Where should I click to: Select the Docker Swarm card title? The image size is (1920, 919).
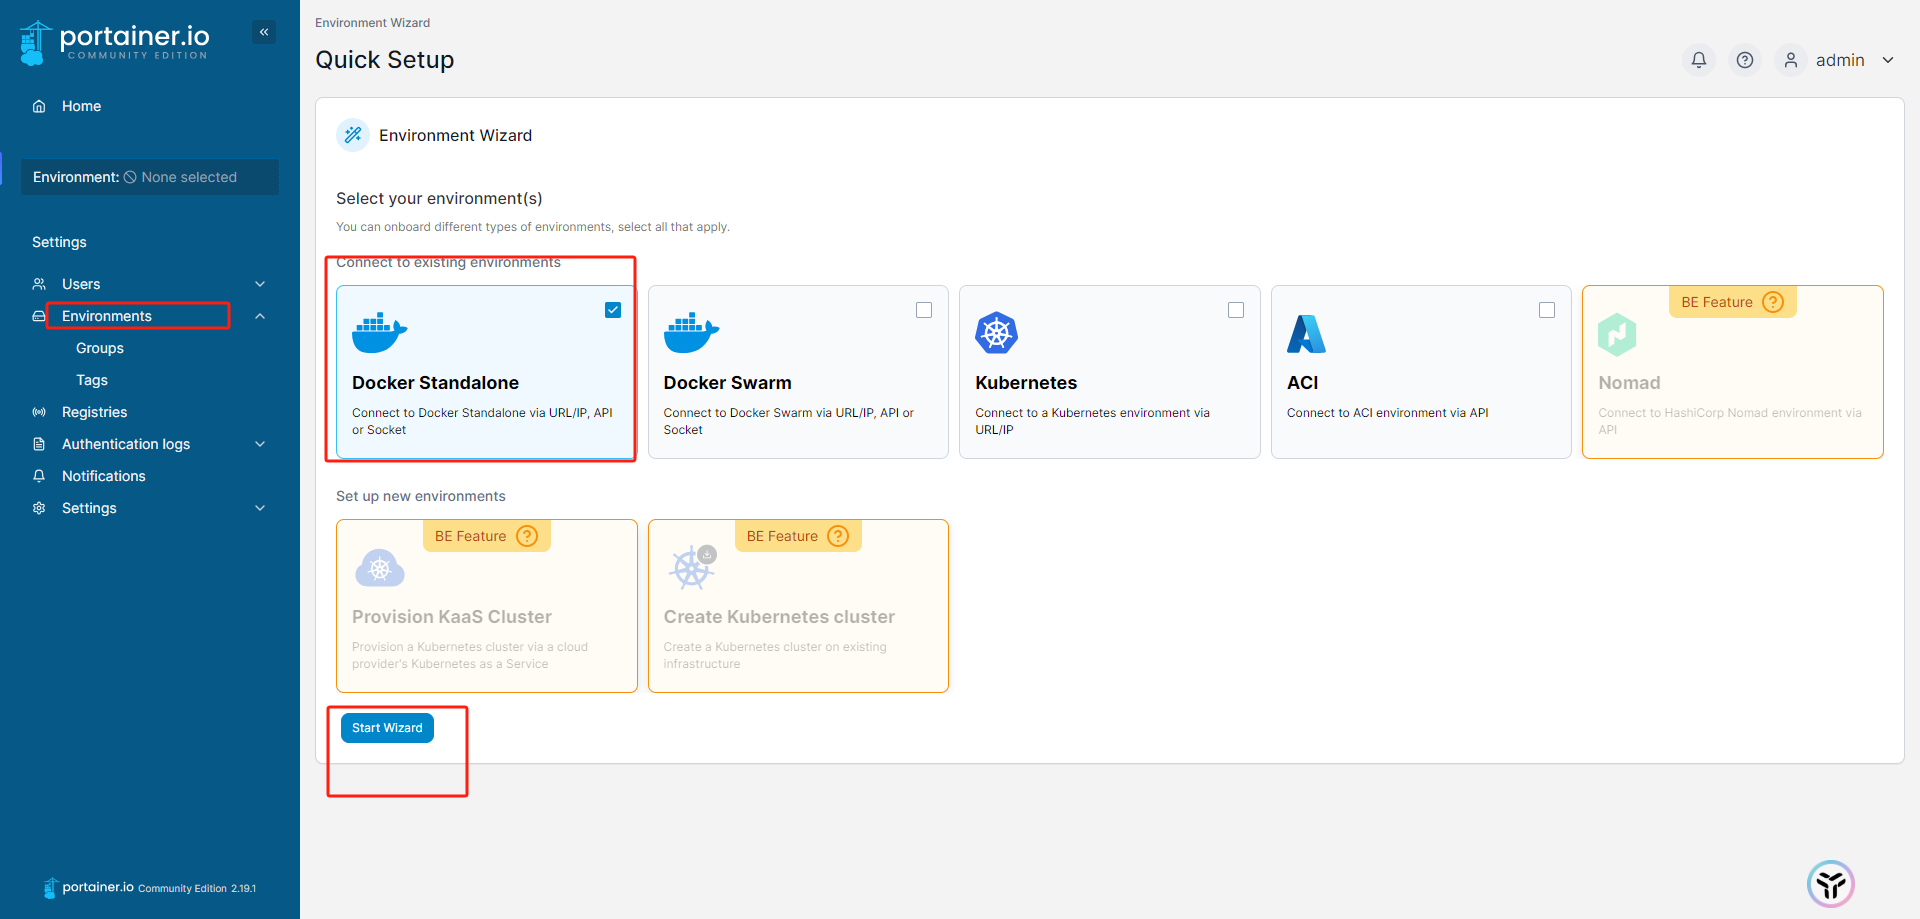[727, 383]
